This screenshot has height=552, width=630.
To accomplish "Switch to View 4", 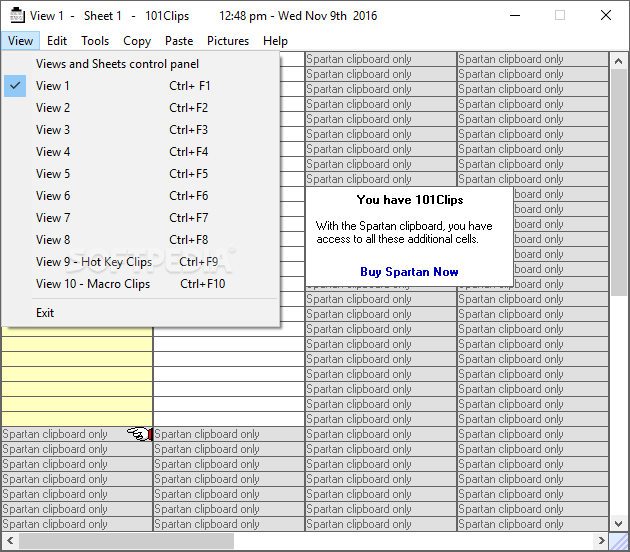I will tap(141, 152).
